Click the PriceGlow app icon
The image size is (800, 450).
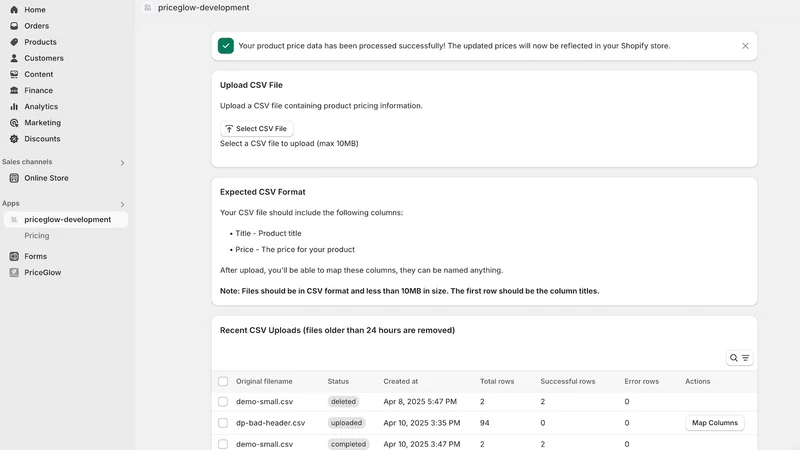pos(14,272)
